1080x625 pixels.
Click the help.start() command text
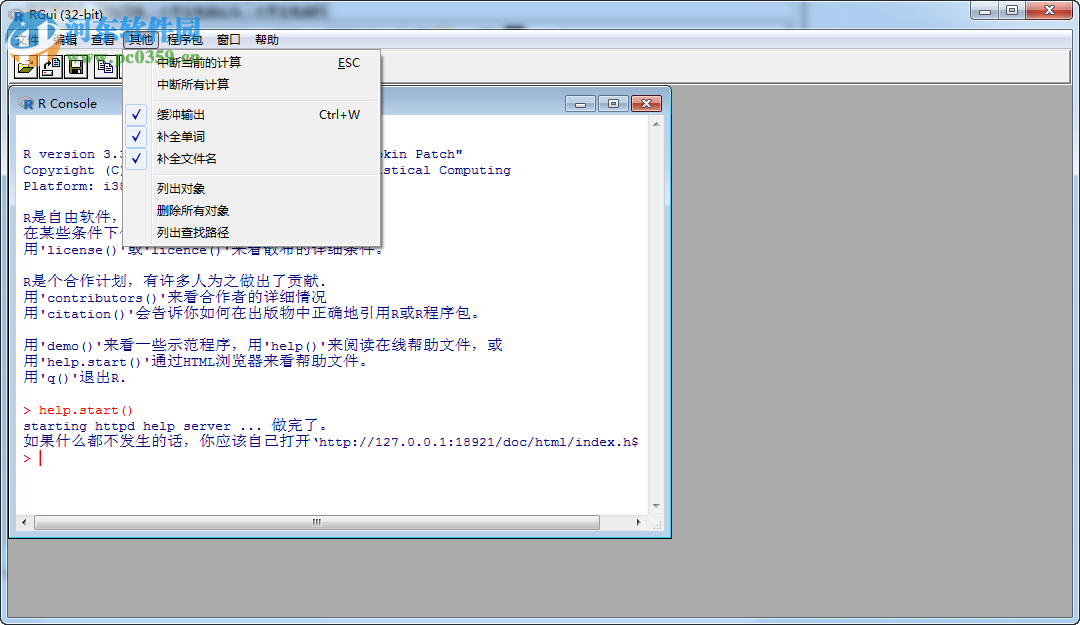[x=85, y=411]
